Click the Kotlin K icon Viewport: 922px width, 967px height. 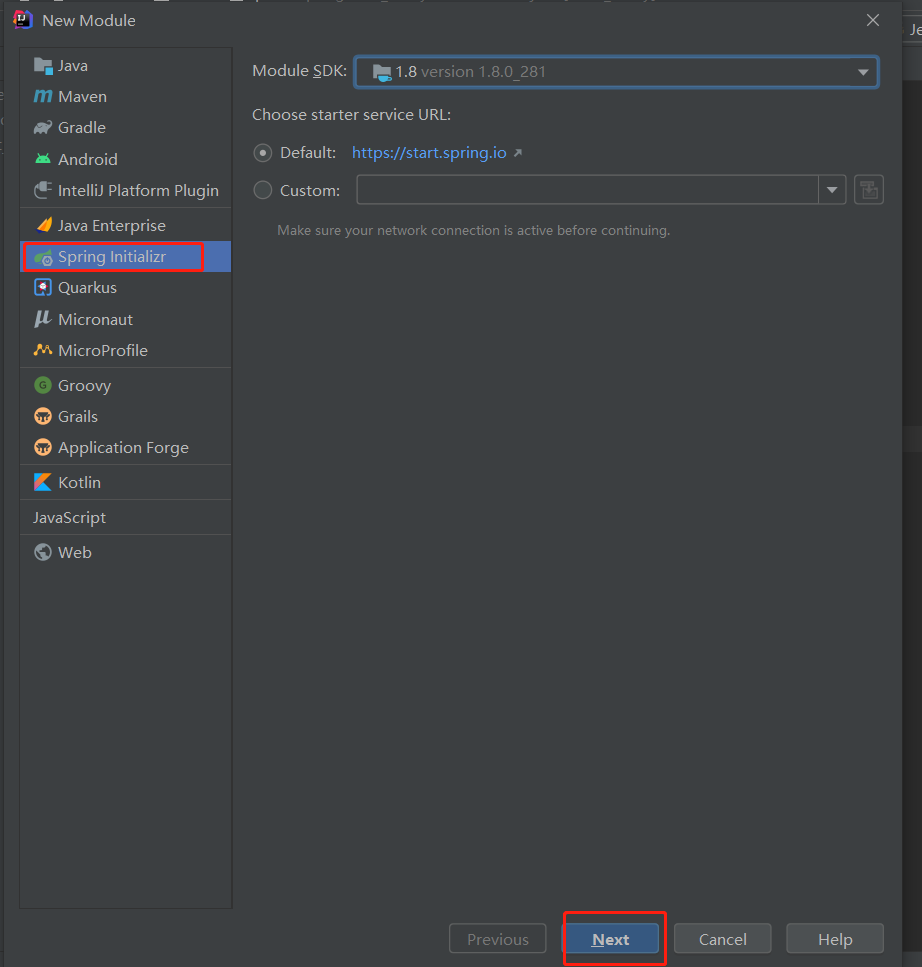[x=43, y=482]
